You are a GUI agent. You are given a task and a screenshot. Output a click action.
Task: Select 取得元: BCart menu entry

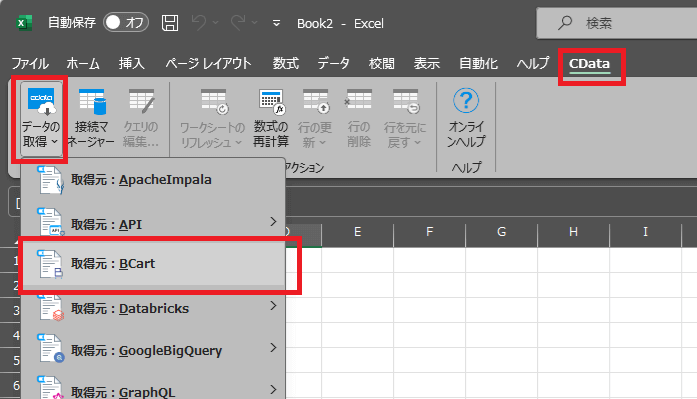(154, 264)
